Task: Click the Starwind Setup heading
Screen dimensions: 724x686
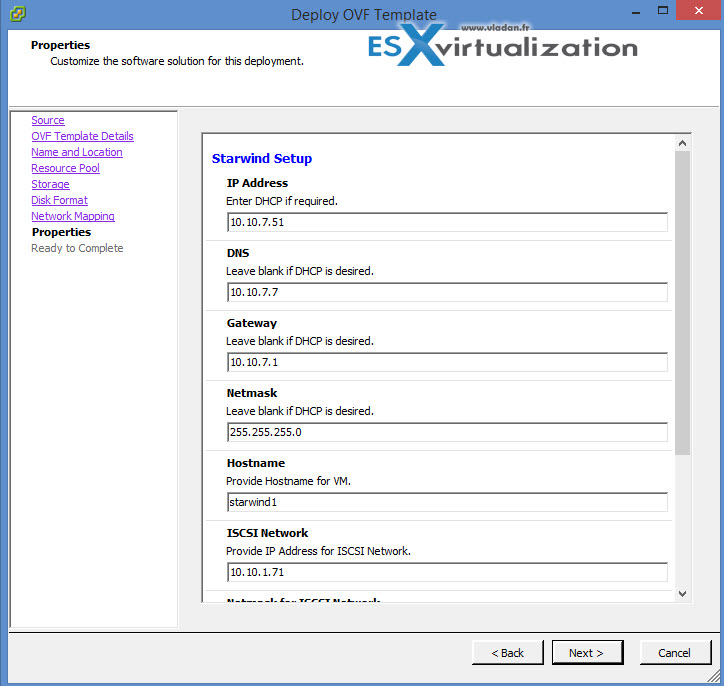Action: [x=262, y=158]
